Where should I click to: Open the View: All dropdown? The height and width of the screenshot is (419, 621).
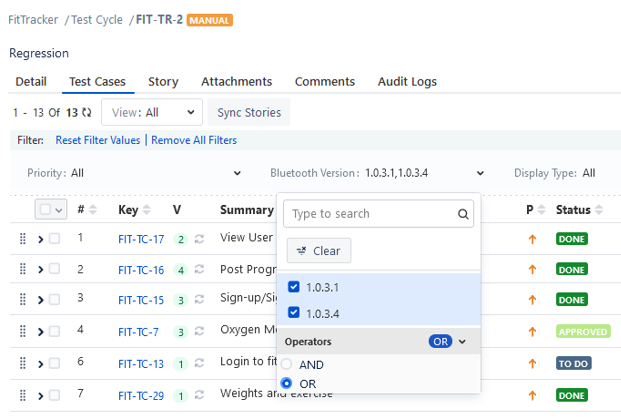tap(152, 113)
